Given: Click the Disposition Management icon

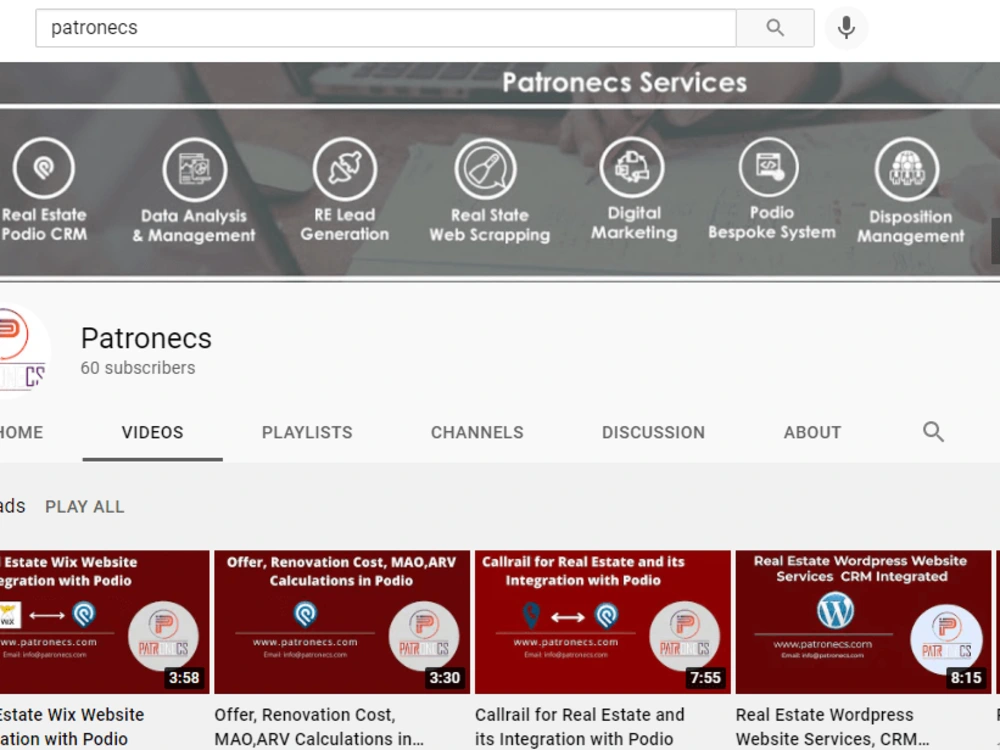Looking at the screenshot, I should (x=907, y=170).
